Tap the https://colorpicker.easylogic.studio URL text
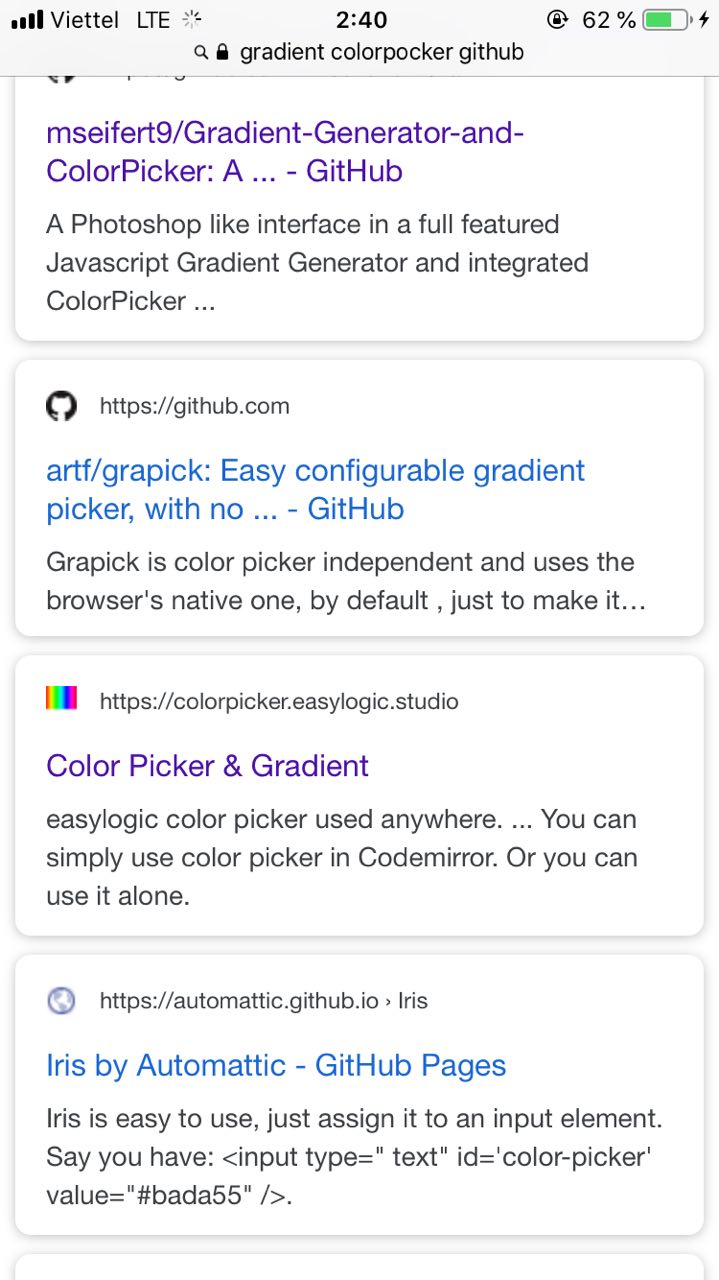Viewport: 719px width, 1280px height. pos(279,702)
